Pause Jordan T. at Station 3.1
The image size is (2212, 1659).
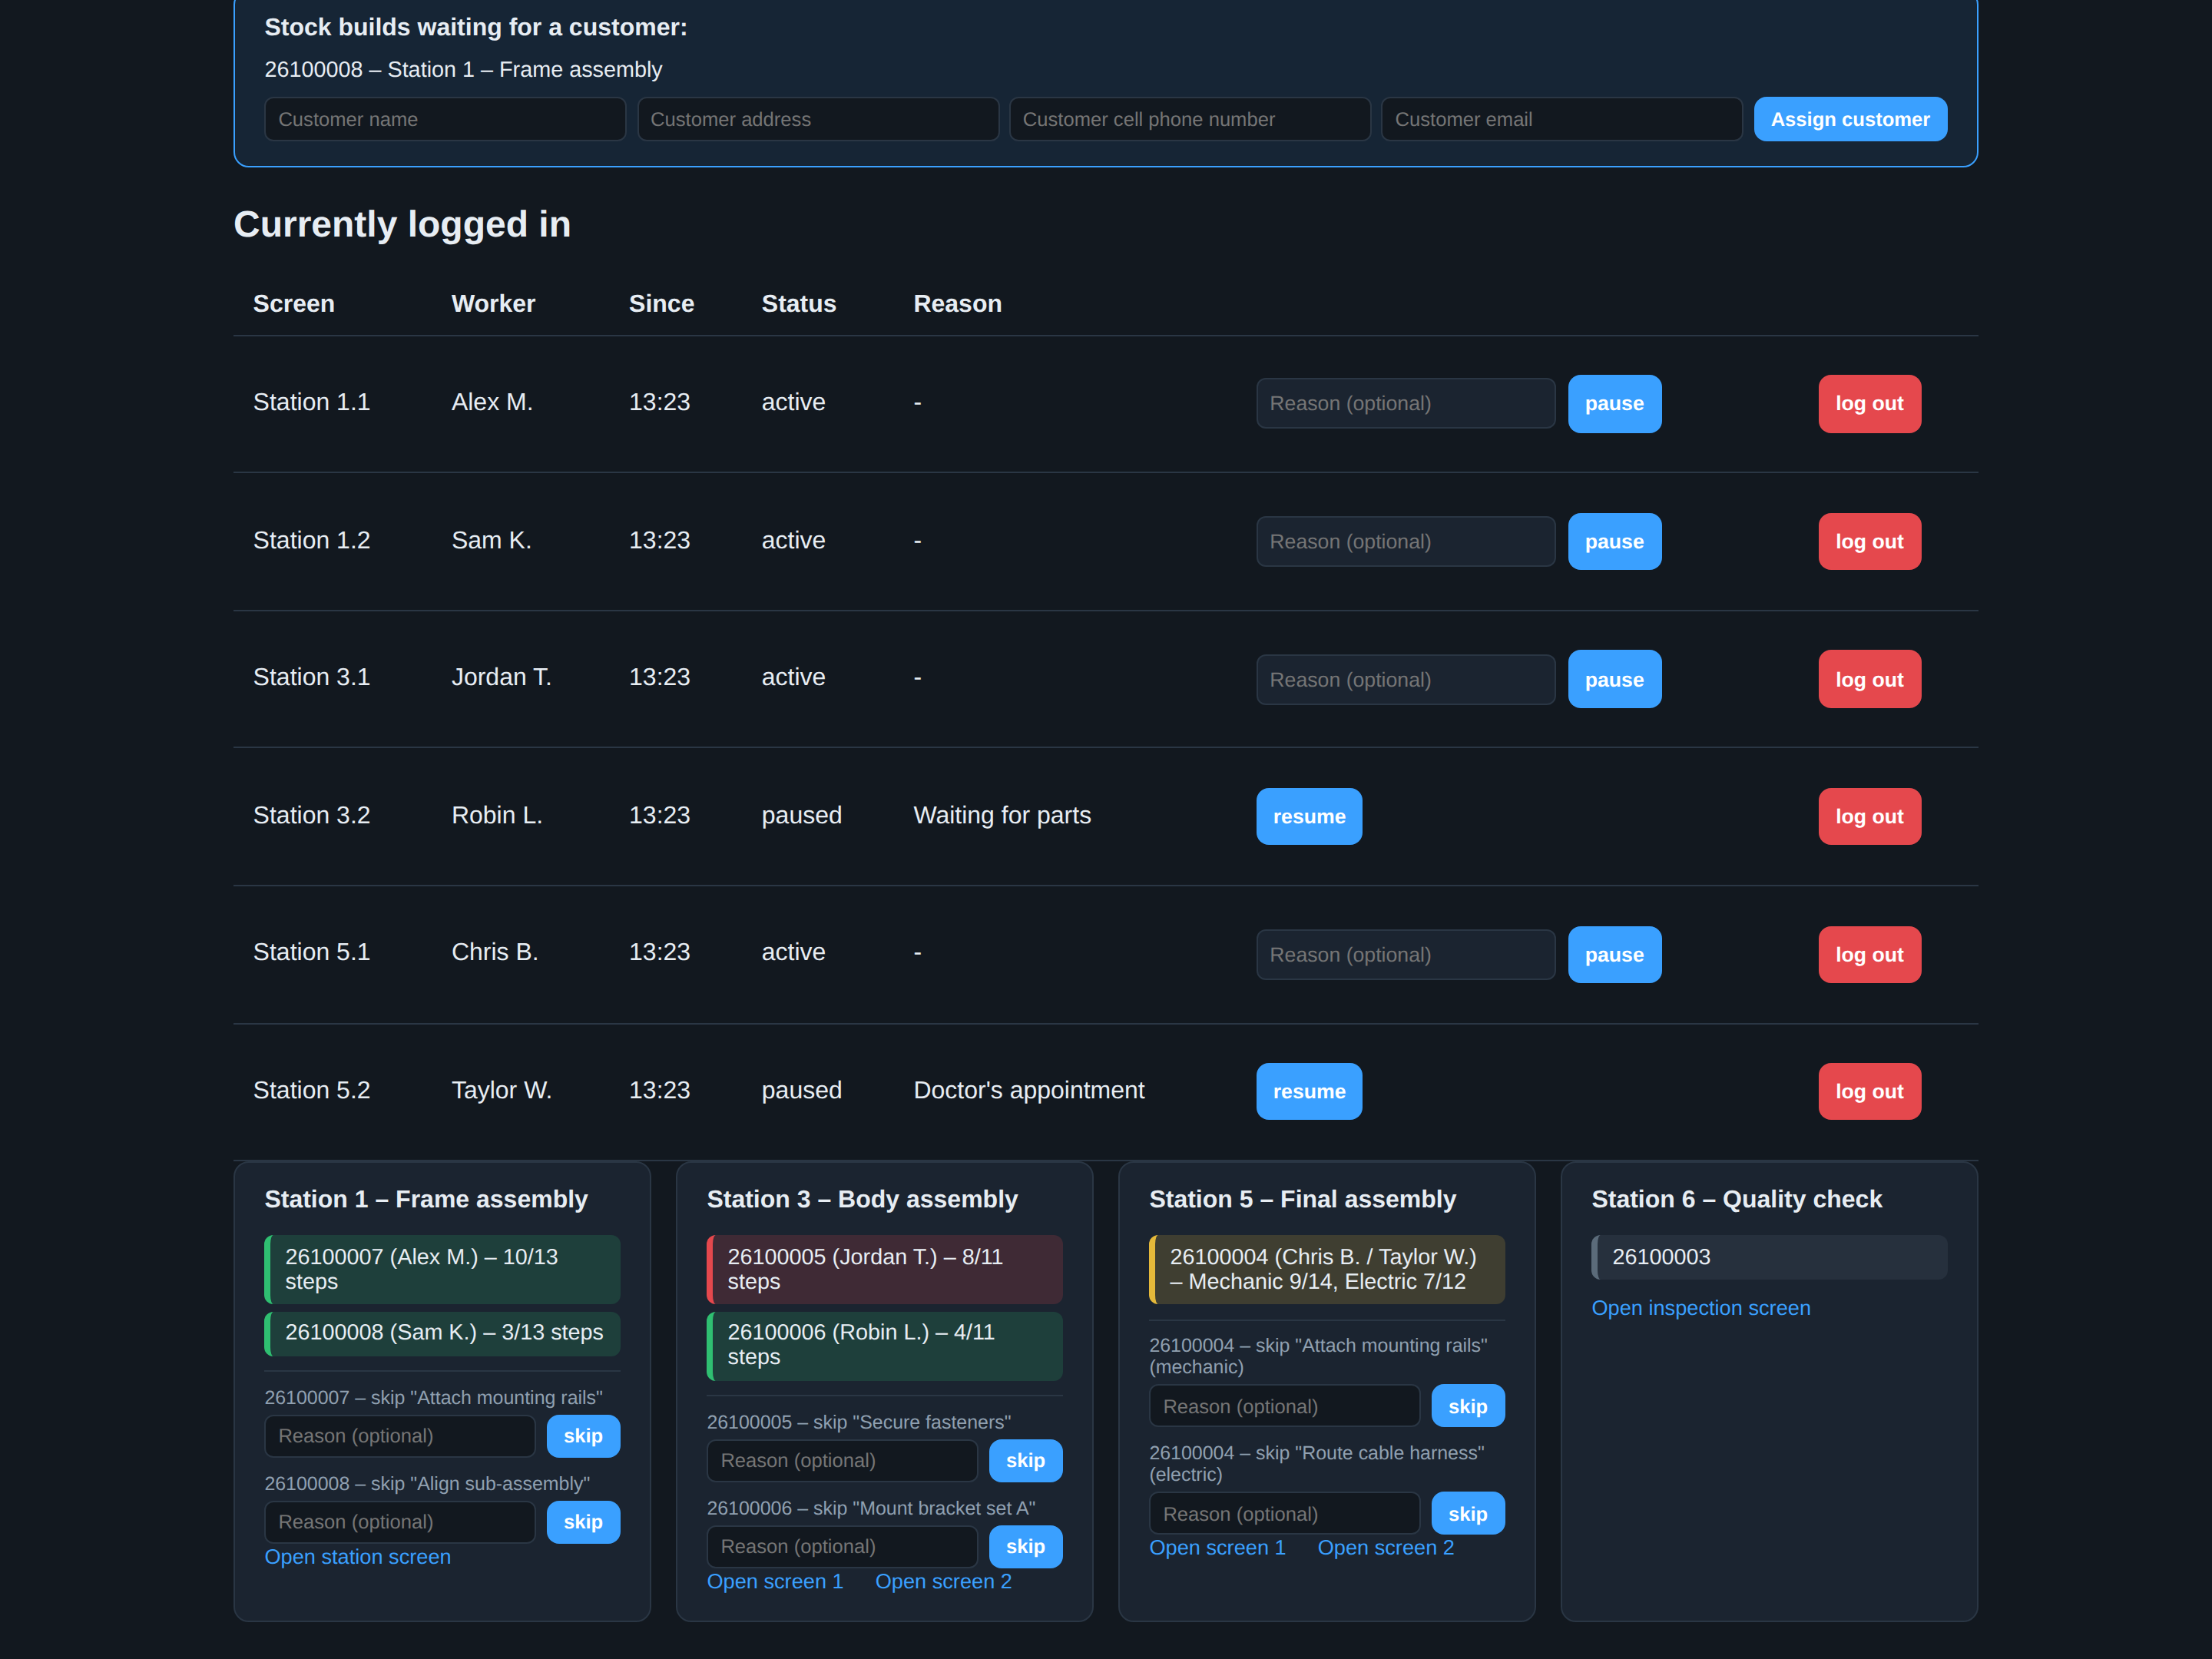coord(1614,679)
